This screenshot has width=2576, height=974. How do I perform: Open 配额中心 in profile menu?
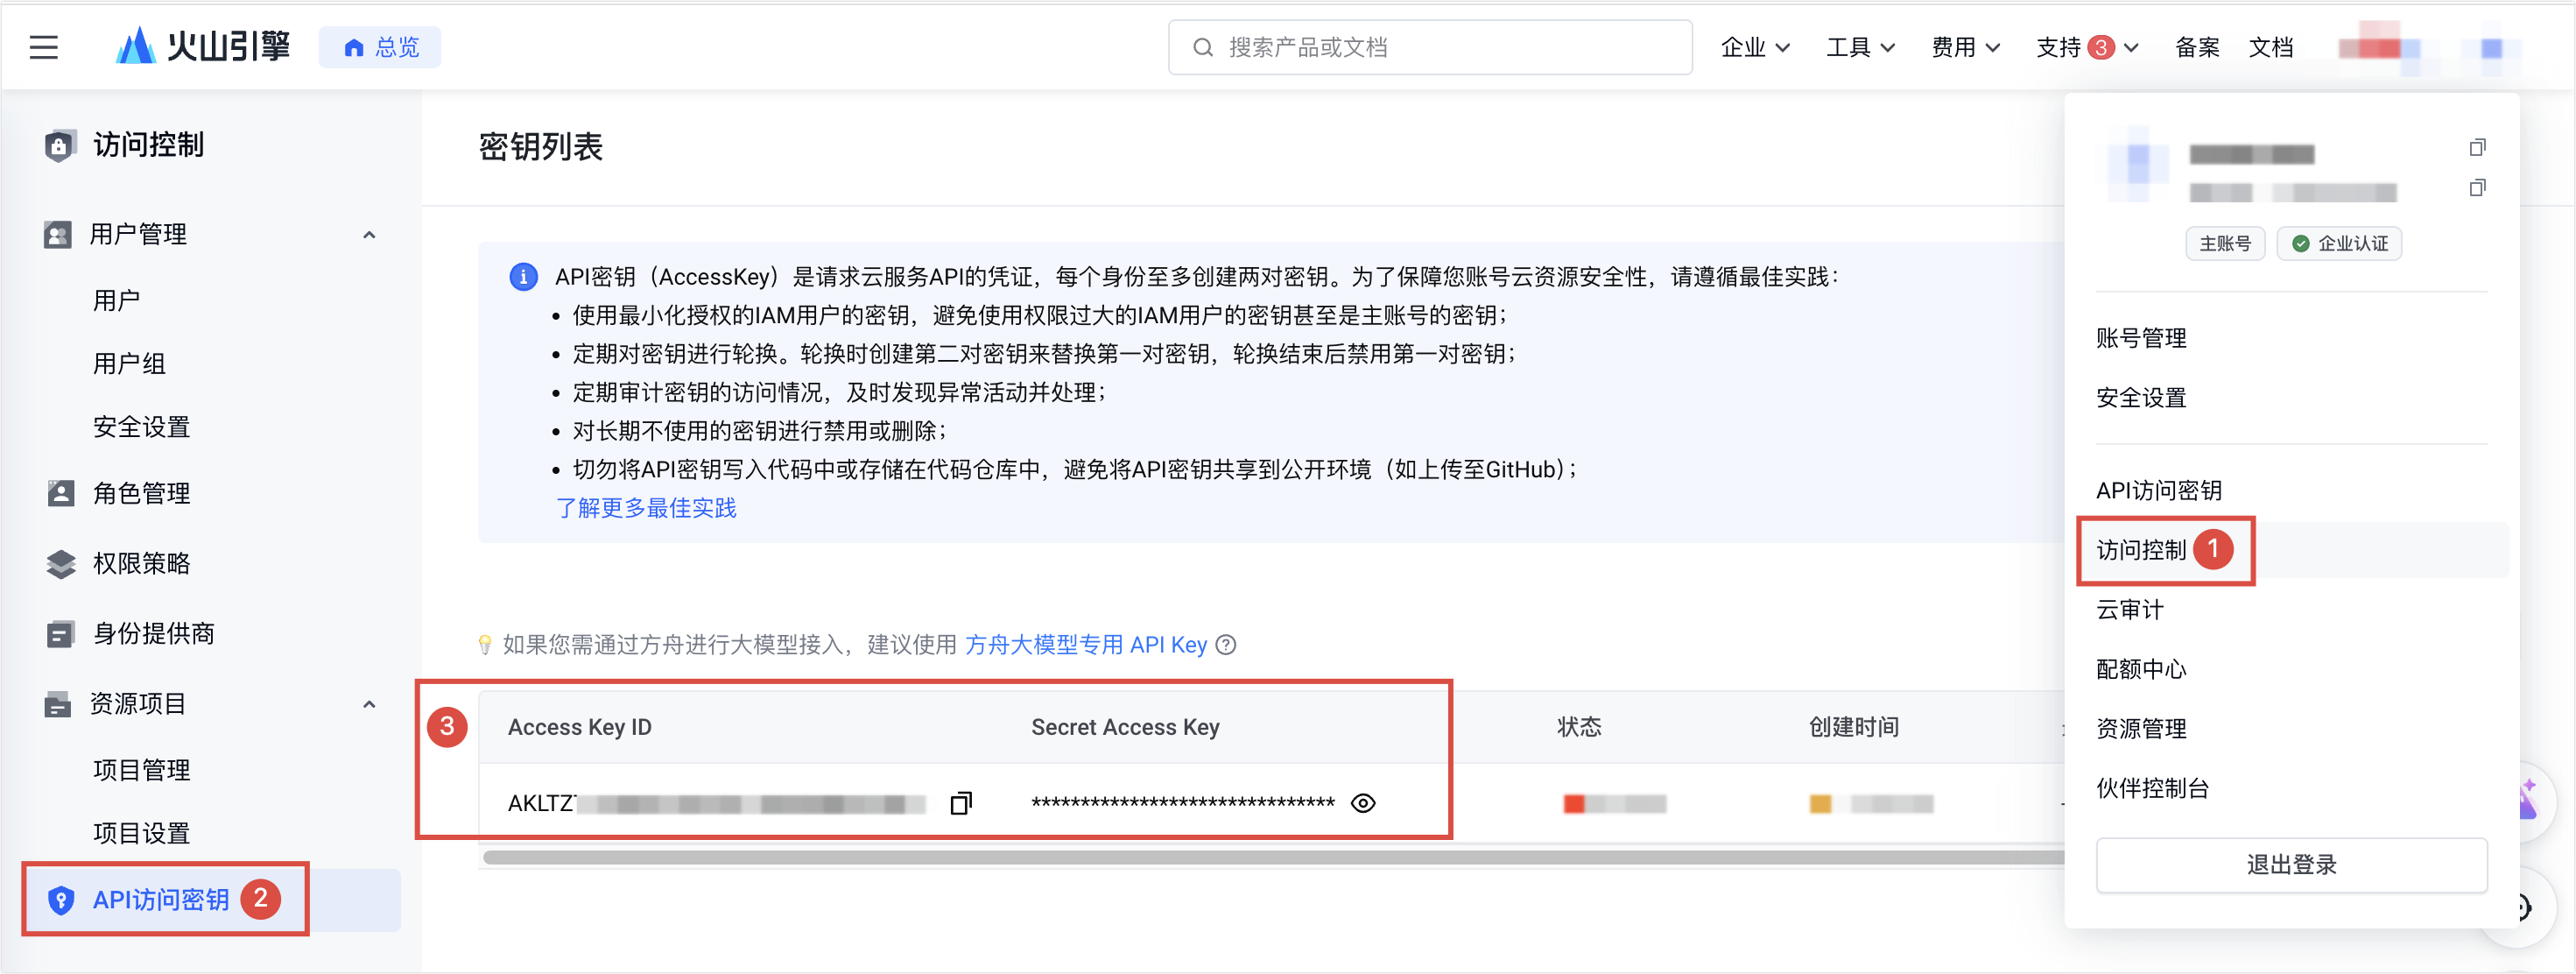click(x=2141, y=669)
